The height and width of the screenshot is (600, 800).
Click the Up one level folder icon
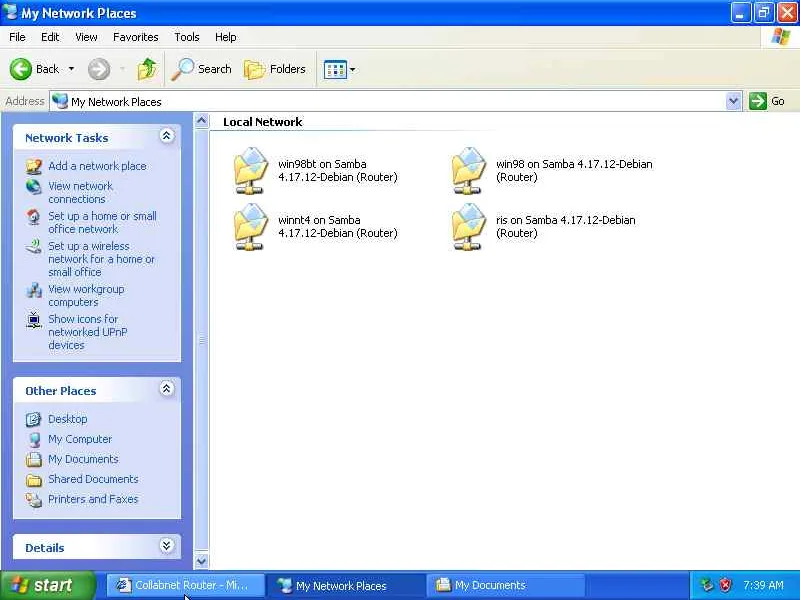tap(147, 69)
